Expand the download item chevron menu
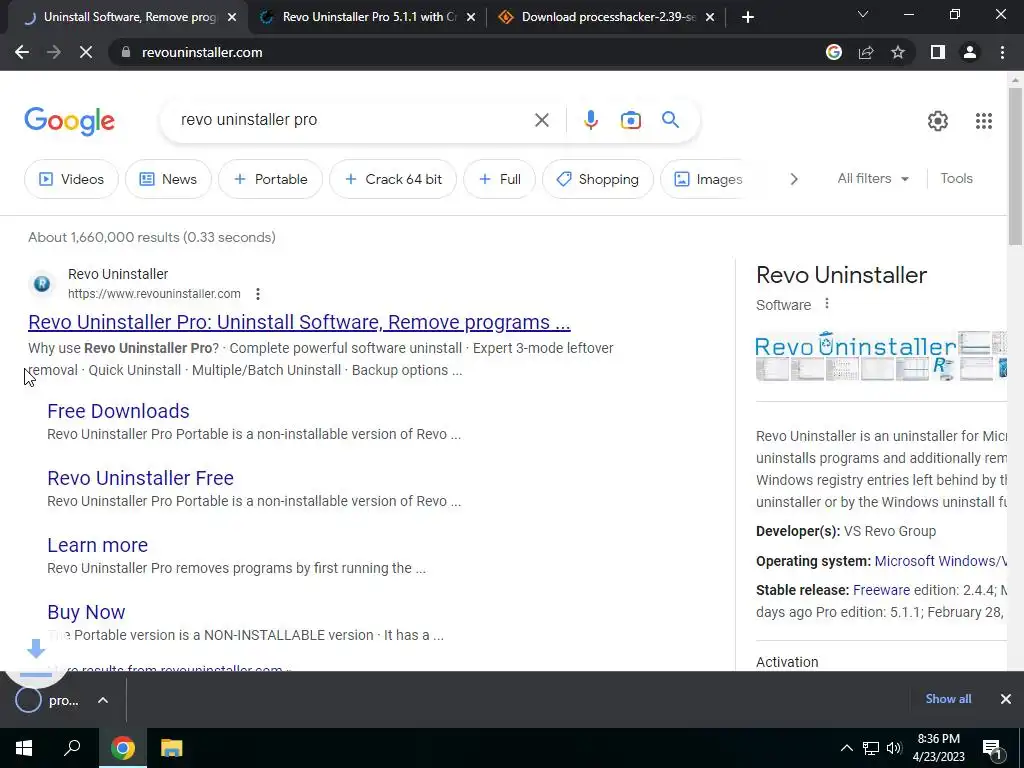Viewport: 1024px width, 768px height. (x=103, y=700)
